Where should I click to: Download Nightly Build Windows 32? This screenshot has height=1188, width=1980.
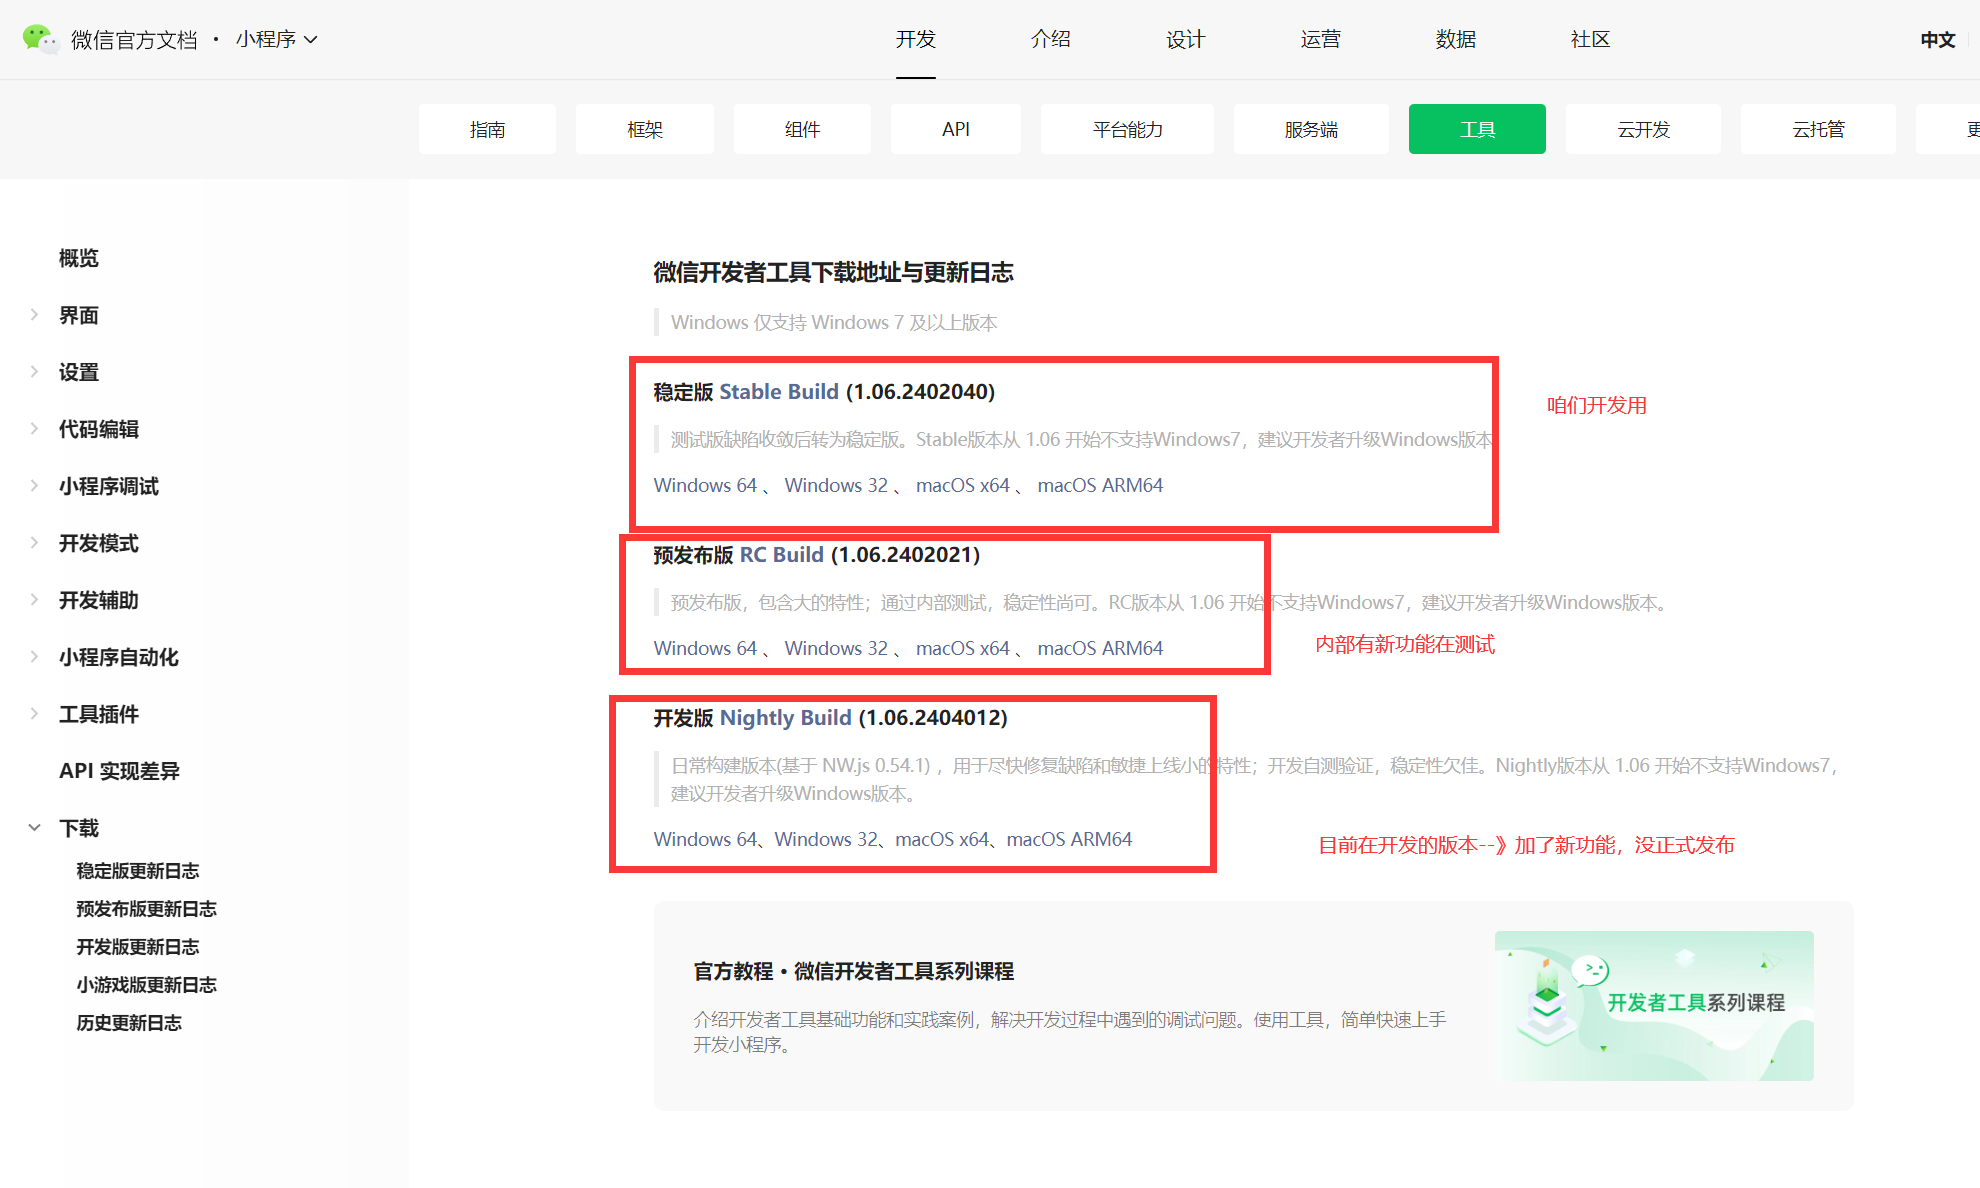pos(826,839)
